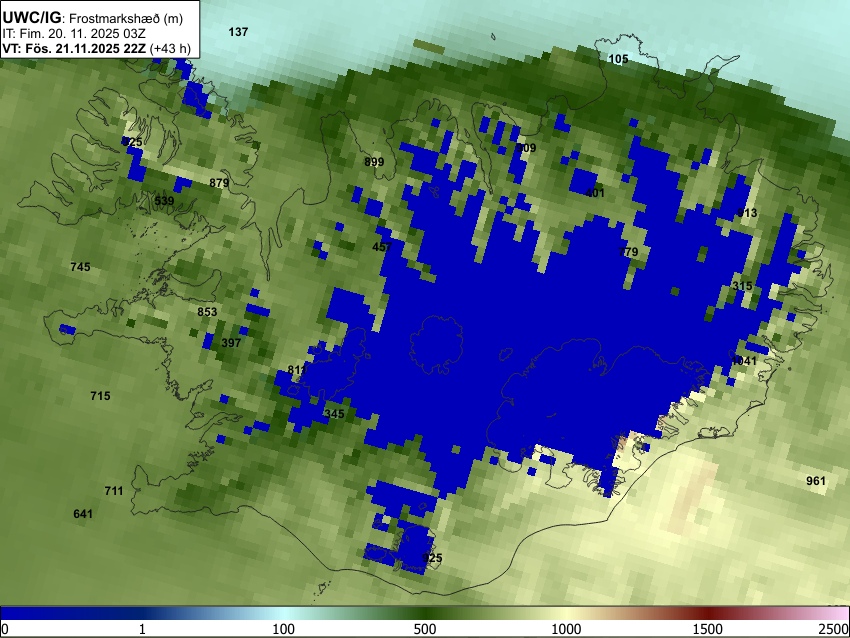This screenshot has width=850, height=638.
Task: Click the '879' value on the map
Action: pos(219,183)
